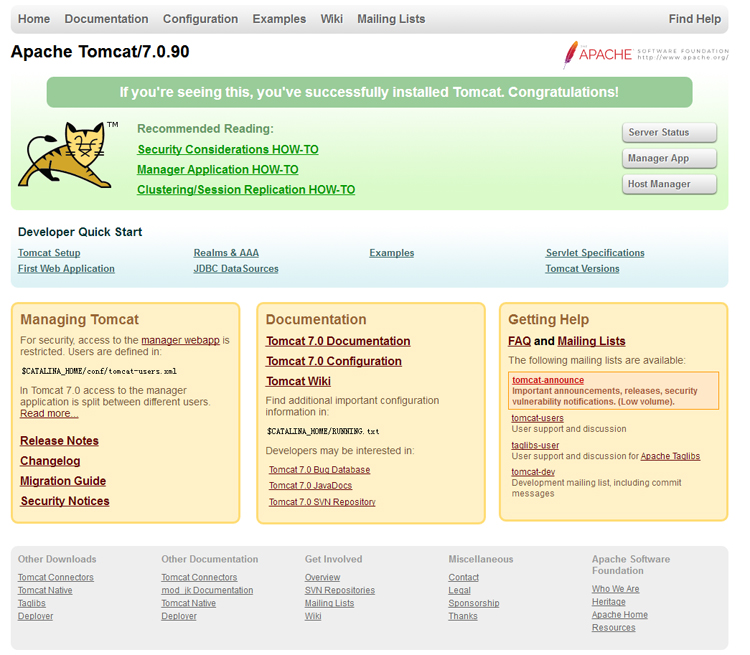
Task: Open Servlet Specifications link
Action: coord(595,253)
